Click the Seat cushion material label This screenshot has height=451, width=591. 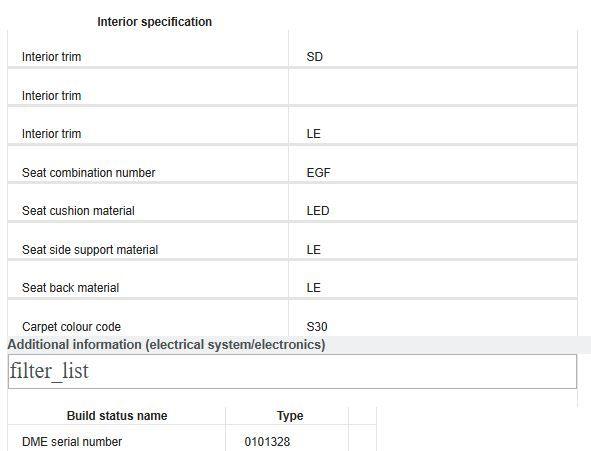click(x=78, y=211)
